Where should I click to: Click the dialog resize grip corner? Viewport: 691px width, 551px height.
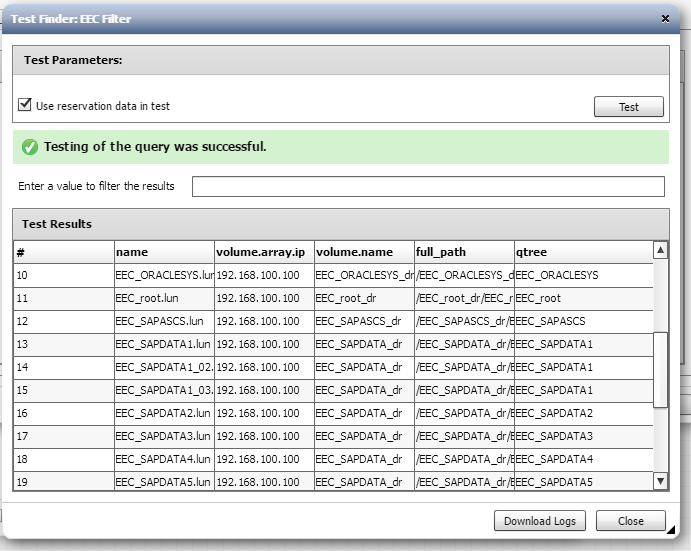[x=671, y=530]
